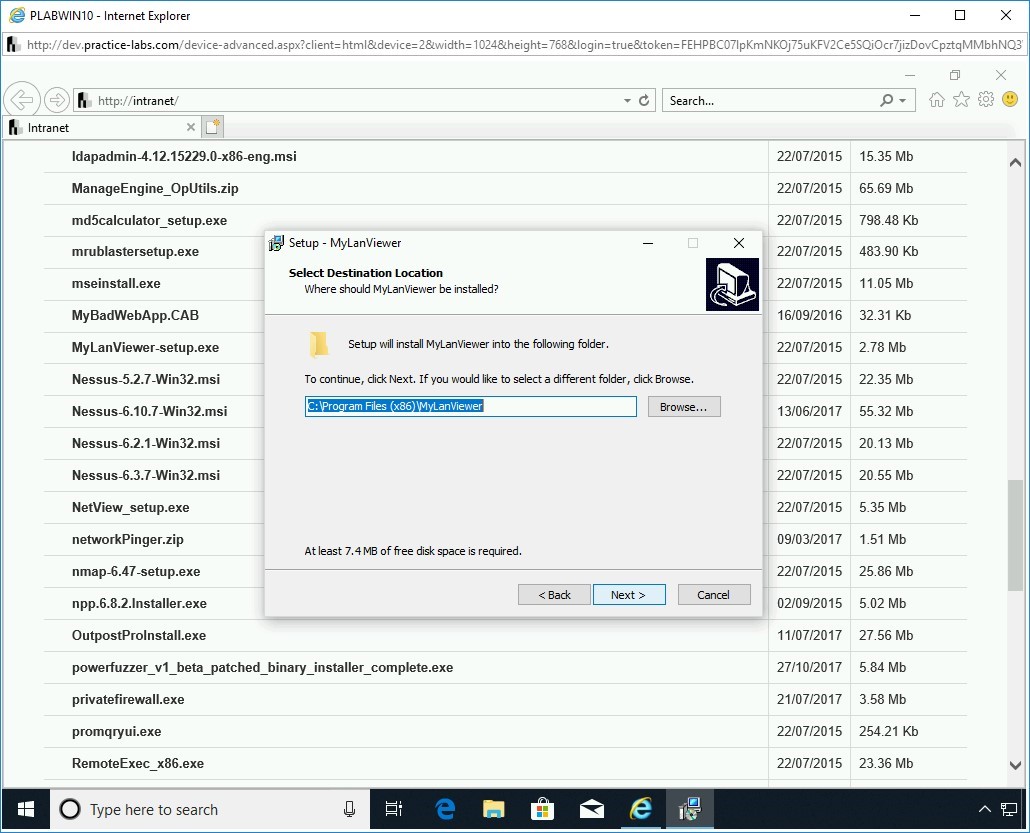Expand the search provider dropdown arrow
The width and height of the screenshot is (1030, 833).
coord(903,101)
